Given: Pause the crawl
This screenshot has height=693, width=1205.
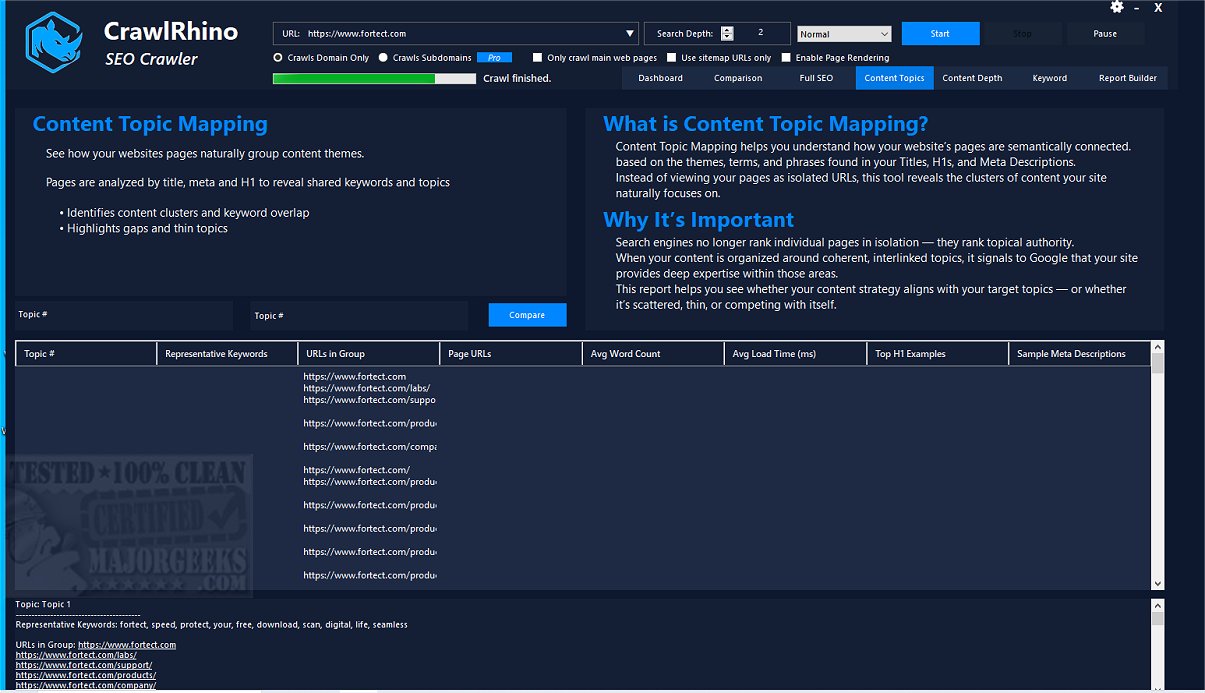Looking at the screenshot, I should (1105, 34).
